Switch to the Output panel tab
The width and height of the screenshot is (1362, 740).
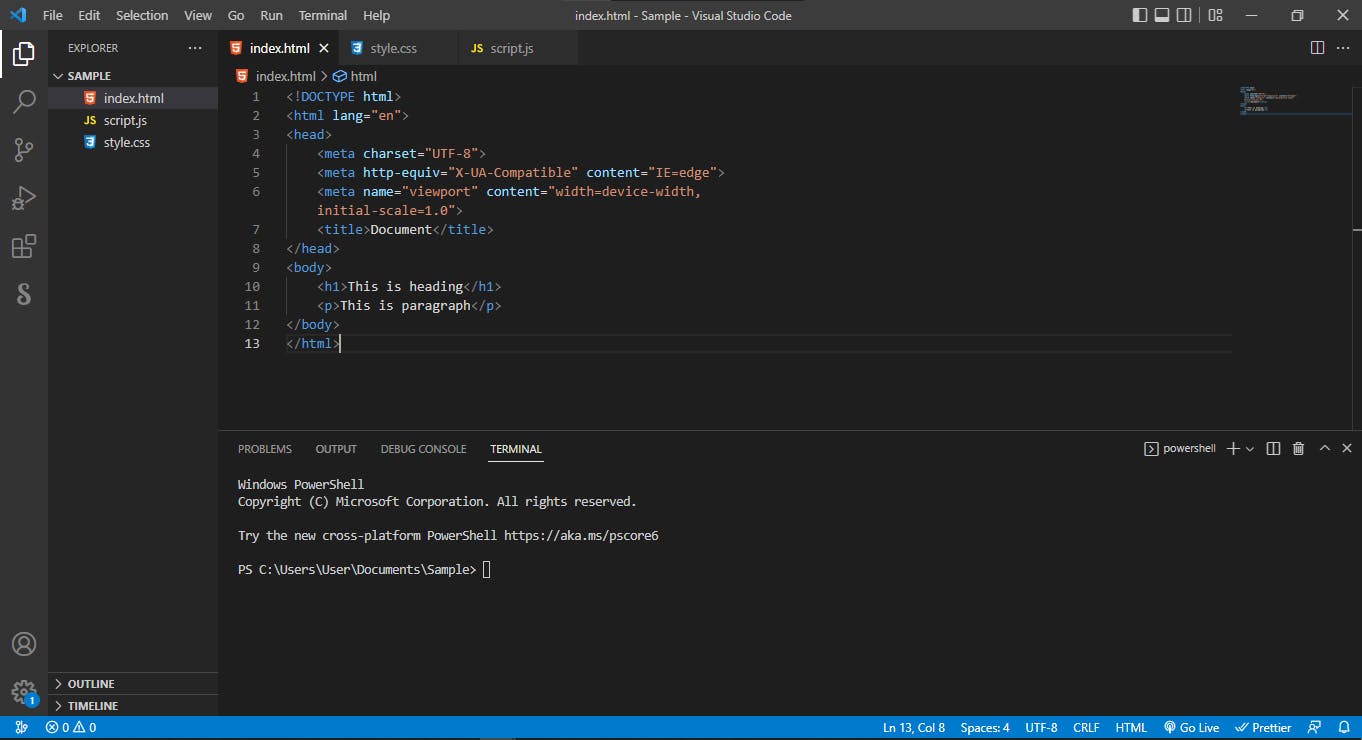(x=336, y=449)
